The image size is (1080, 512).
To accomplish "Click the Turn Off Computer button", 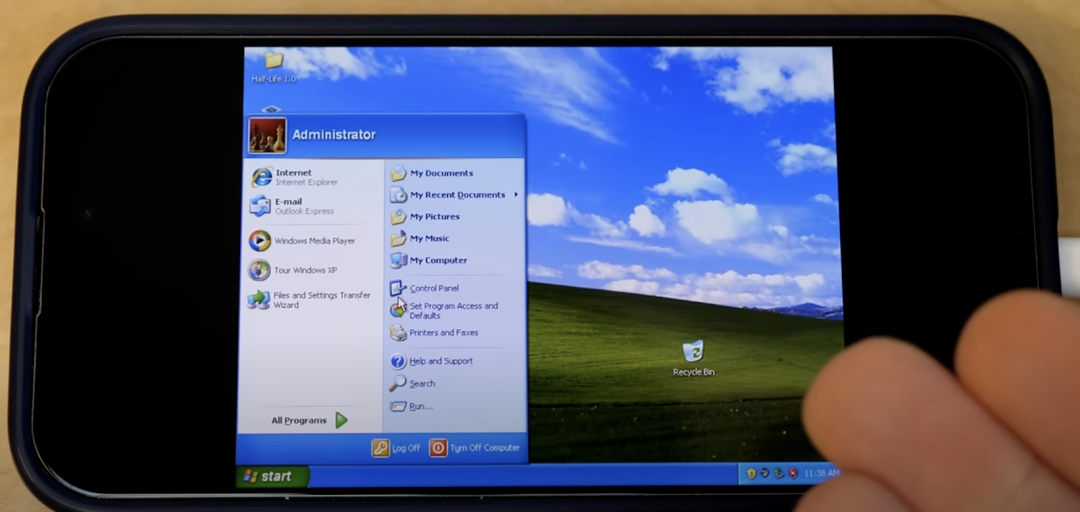I will tap(475, 448).
